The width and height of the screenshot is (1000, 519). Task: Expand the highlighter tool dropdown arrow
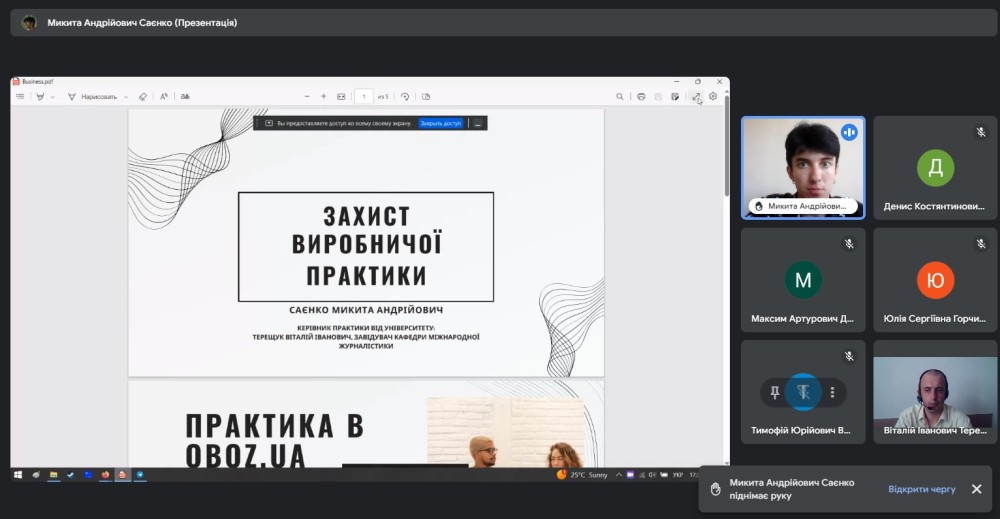click(53, 97)
